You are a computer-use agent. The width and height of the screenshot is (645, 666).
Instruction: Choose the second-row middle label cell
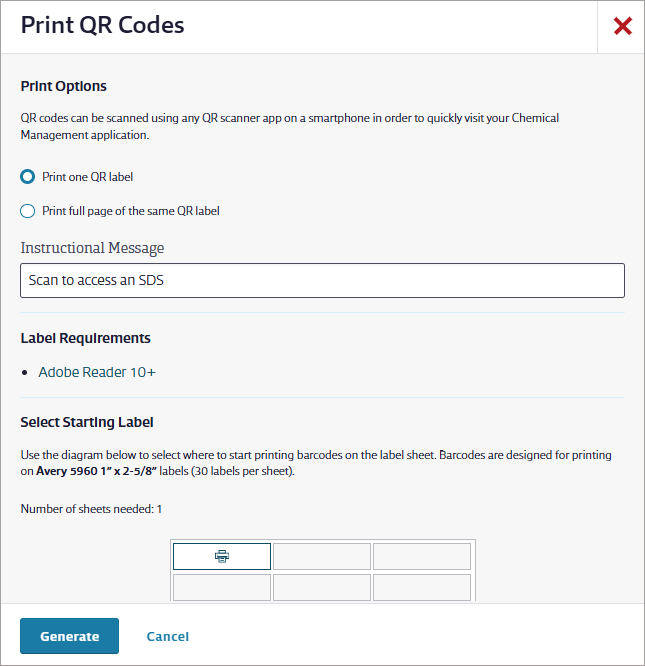point(322,587)
